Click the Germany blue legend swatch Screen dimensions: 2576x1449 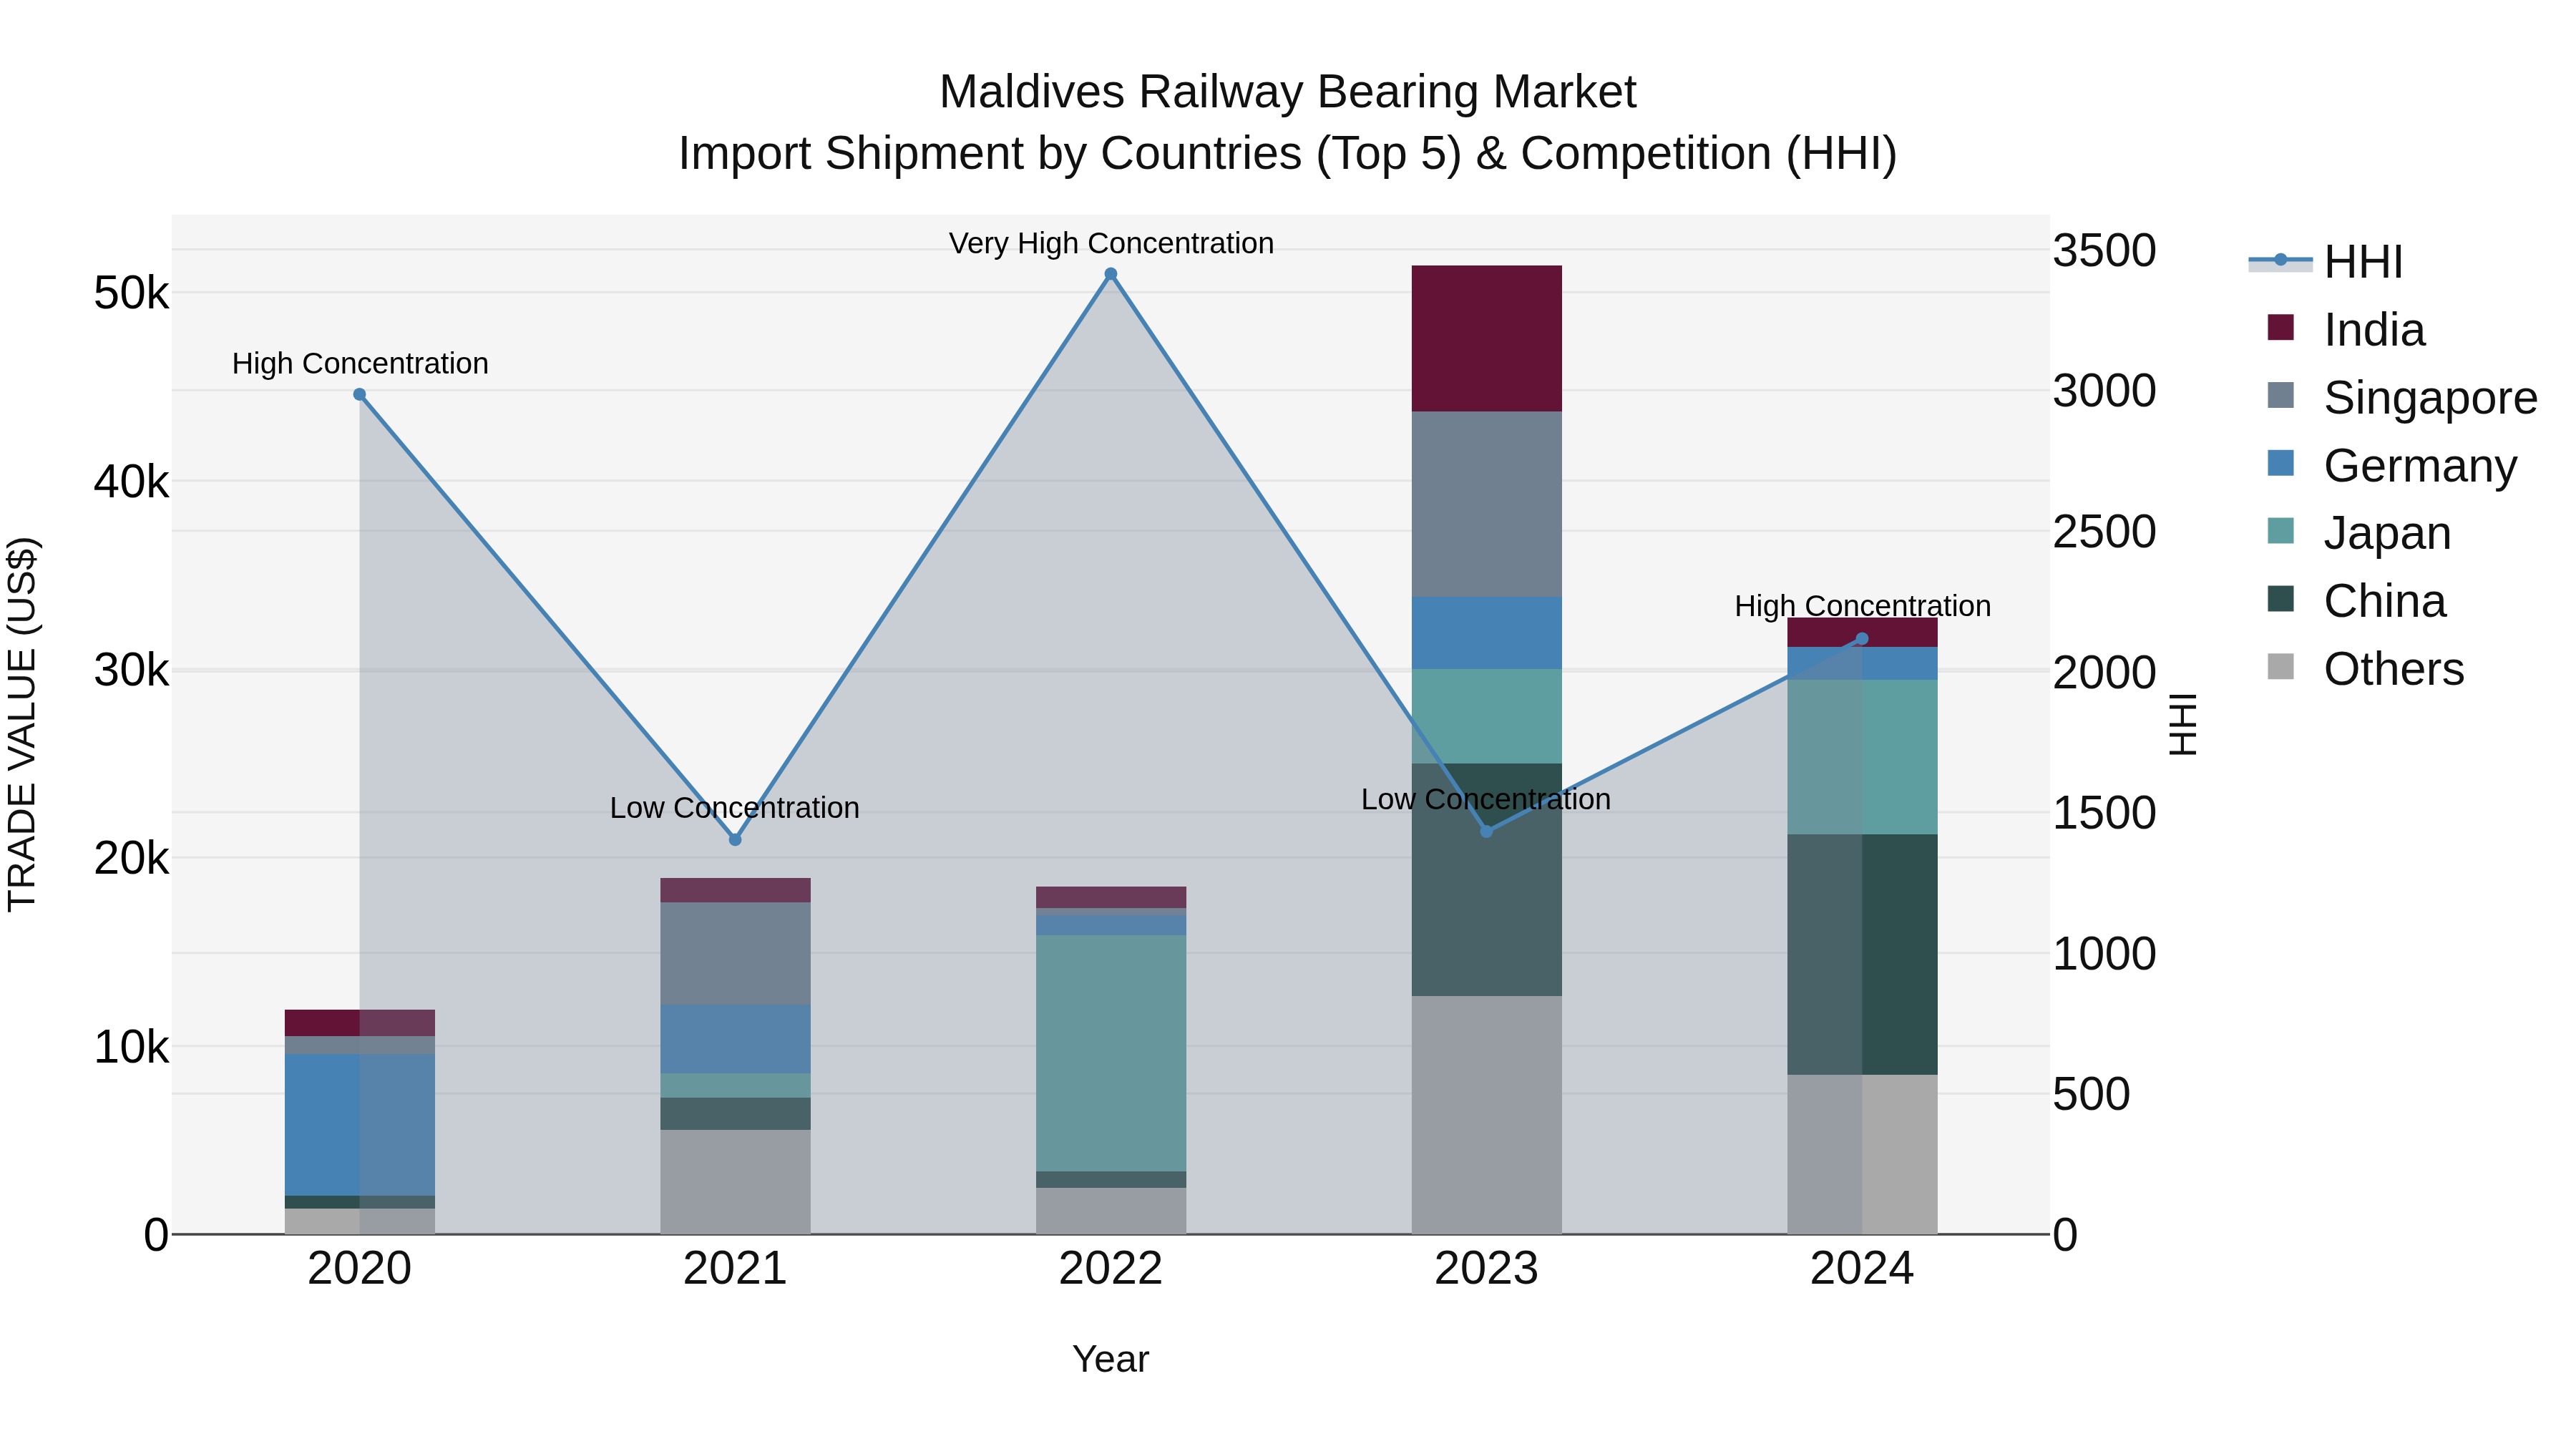2281,464
